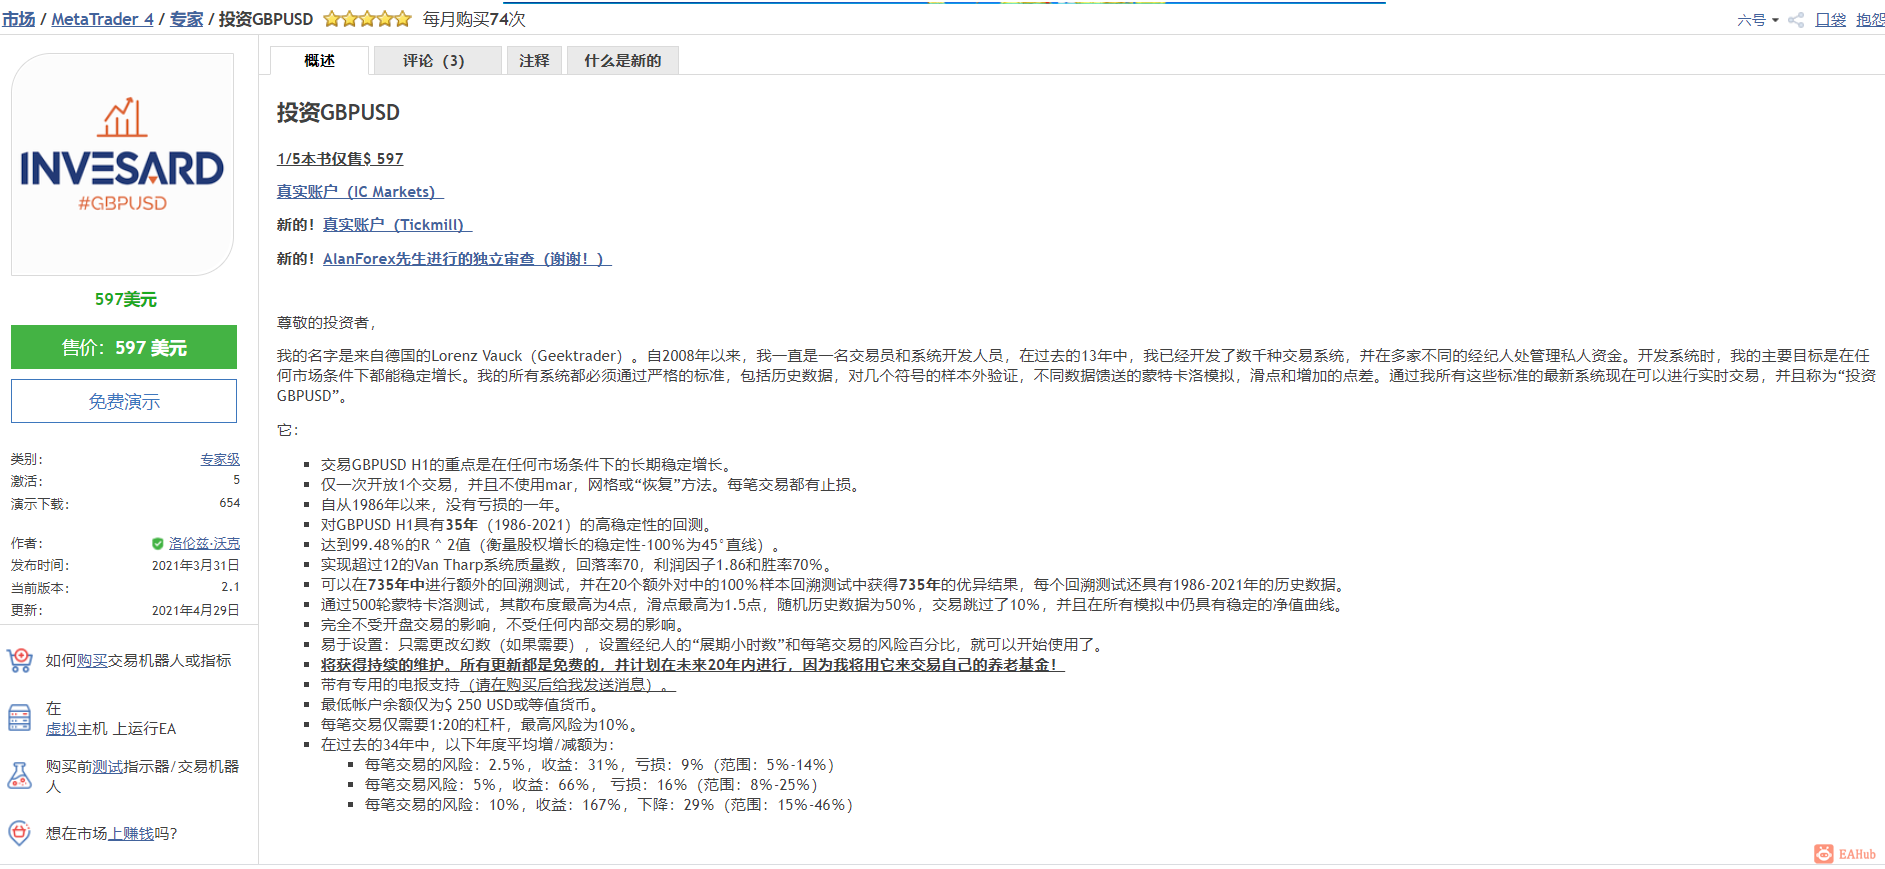Click the 虚拟主机 link in the sidebar
Image resolution: width=1885 pixels, height=869 pixels.
61,729
